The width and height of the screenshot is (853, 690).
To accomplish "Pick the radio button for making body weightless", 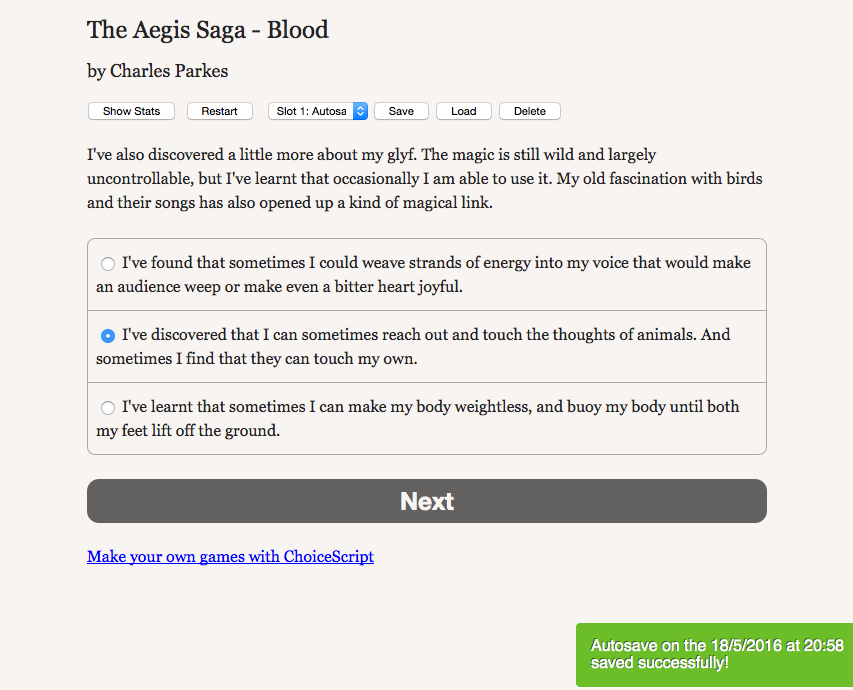I will click(x=108, y=408).
